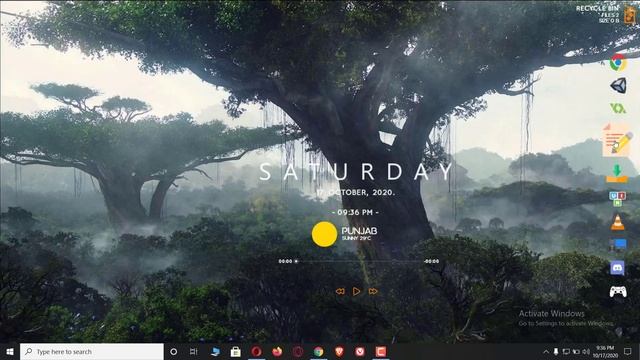640x360 pixels.
Task: Open Microsoft Store from the taskbar
Action: pos(236,351)
